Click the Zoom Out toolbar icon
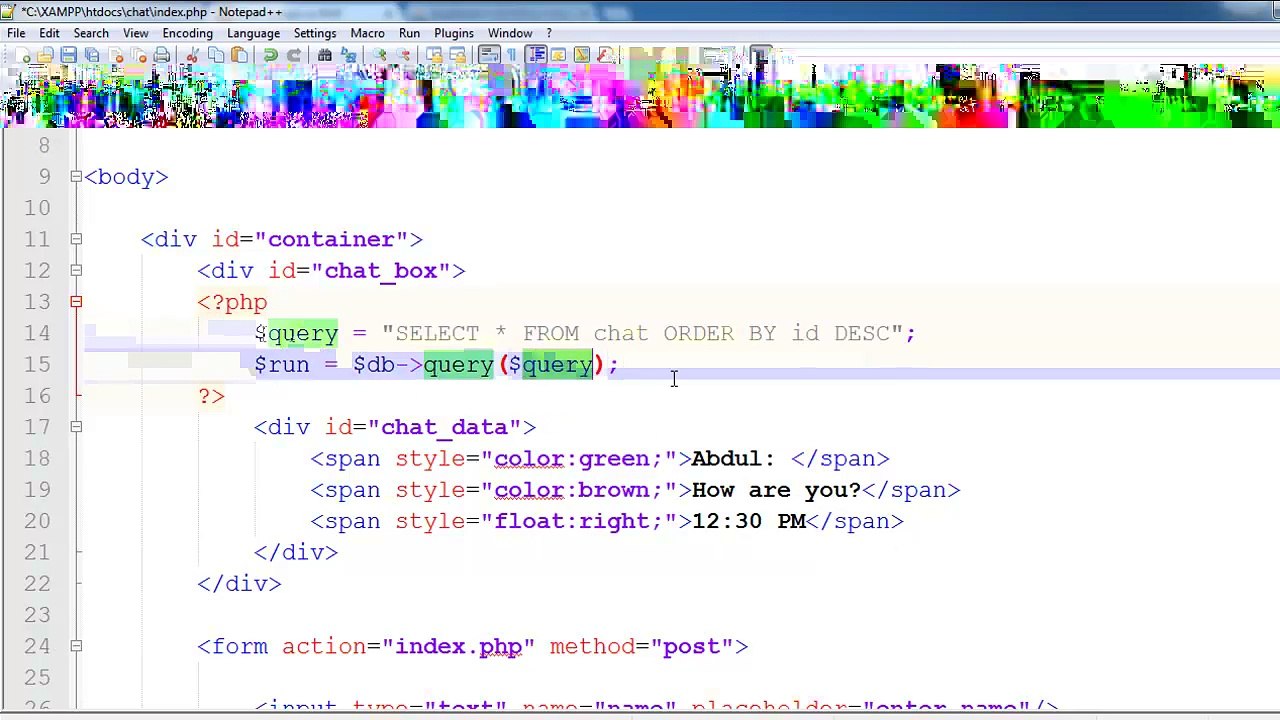 tap(403, 55)
